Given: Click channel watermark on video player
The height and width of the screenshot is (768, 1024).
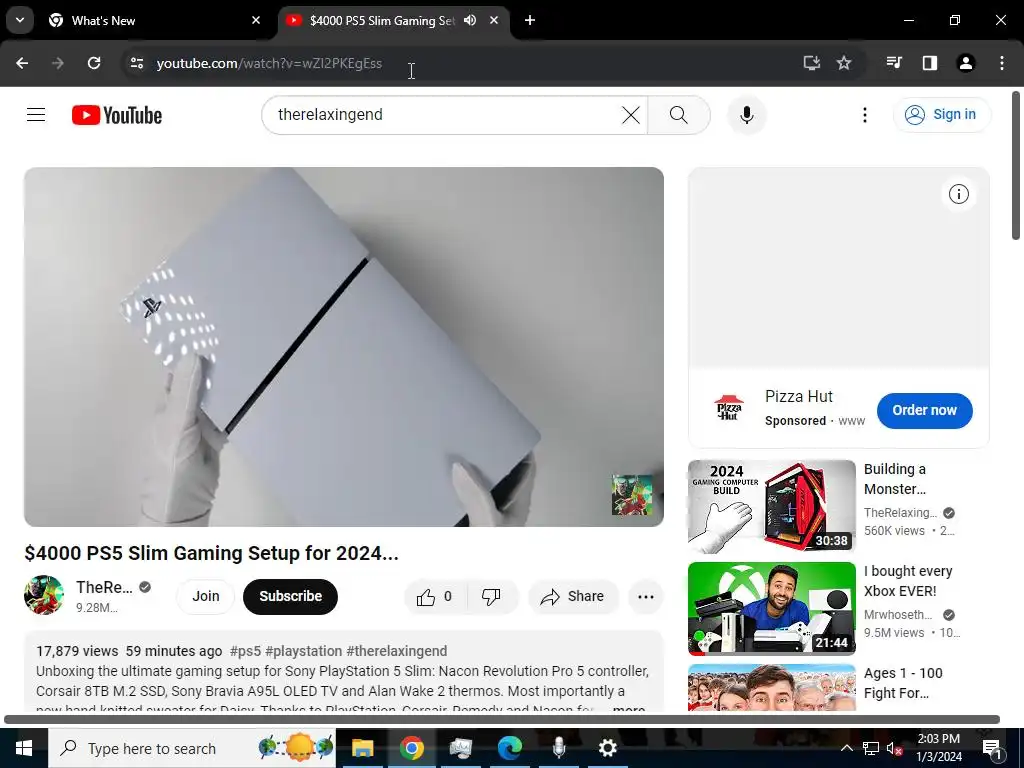Looking at the screenshot, I should 632,494.
